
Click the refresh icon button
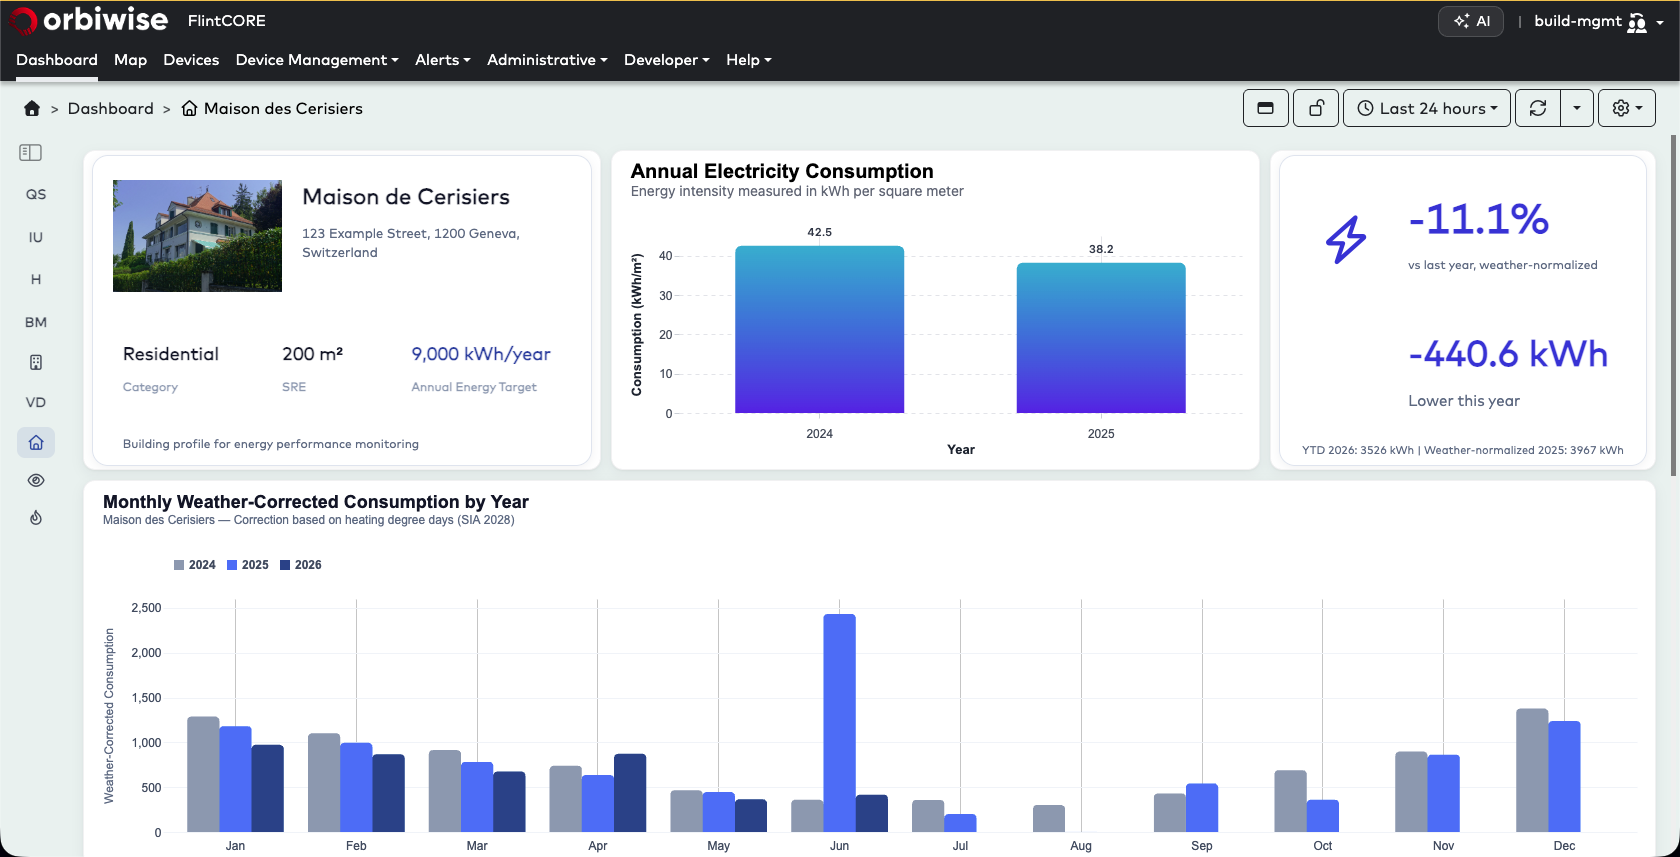[1538, 108]
